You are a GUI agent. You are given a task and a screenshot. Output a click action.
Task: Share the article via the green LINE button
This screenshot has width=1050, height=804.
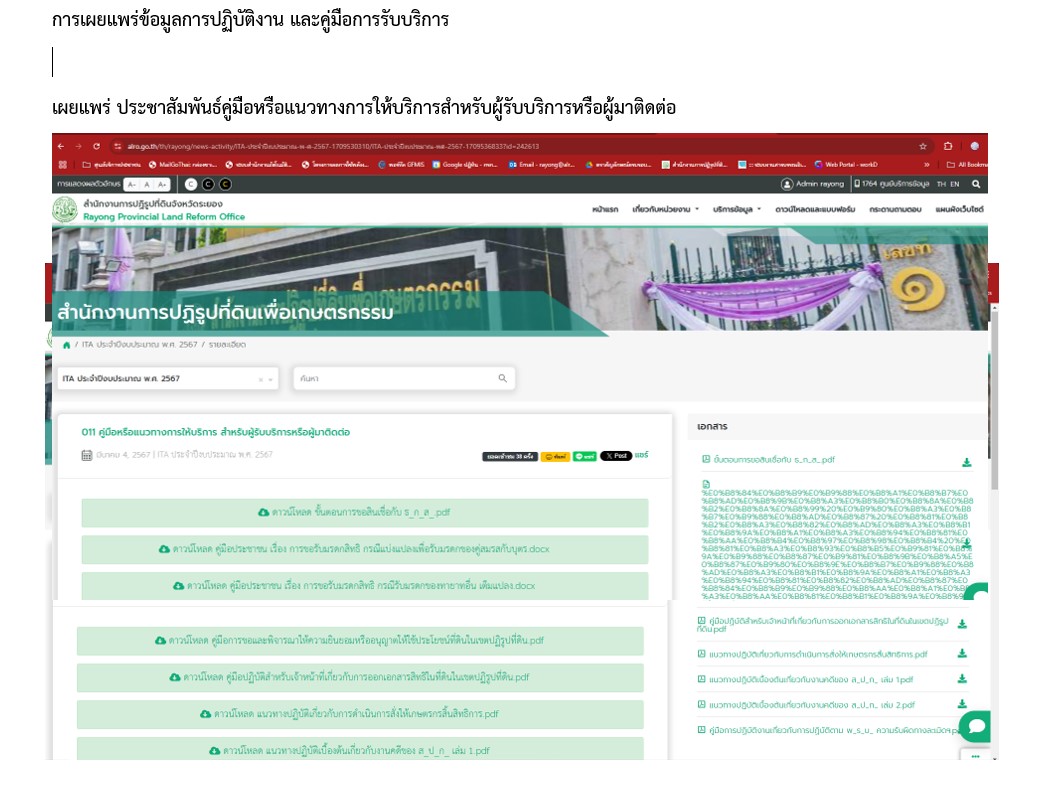tap(585, 457)
